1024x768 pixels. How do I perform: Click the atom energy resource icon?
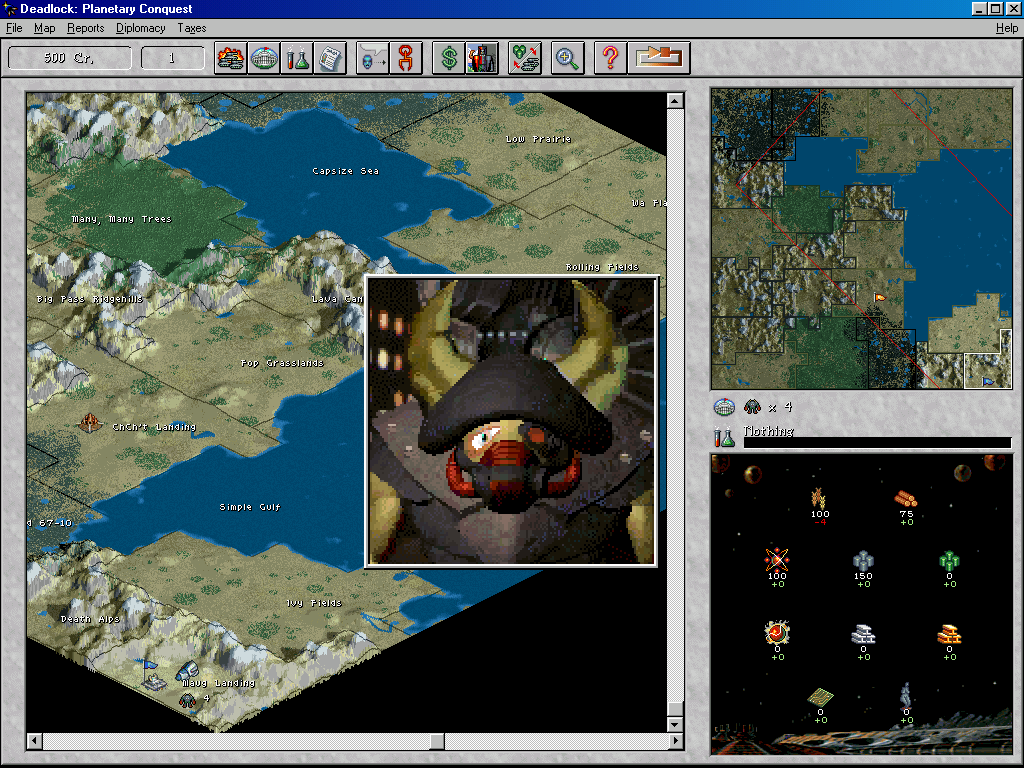coord(776,560)
